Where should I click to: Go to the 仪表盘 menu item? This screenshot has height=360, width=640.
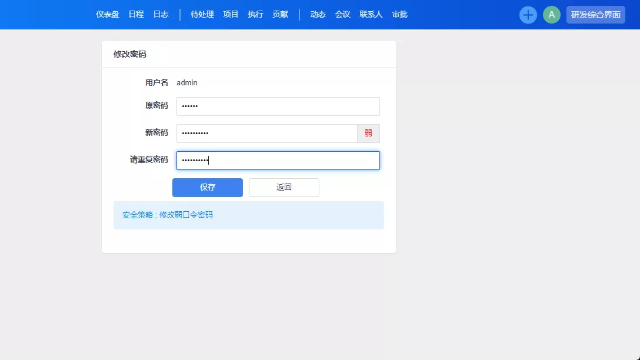107,15
